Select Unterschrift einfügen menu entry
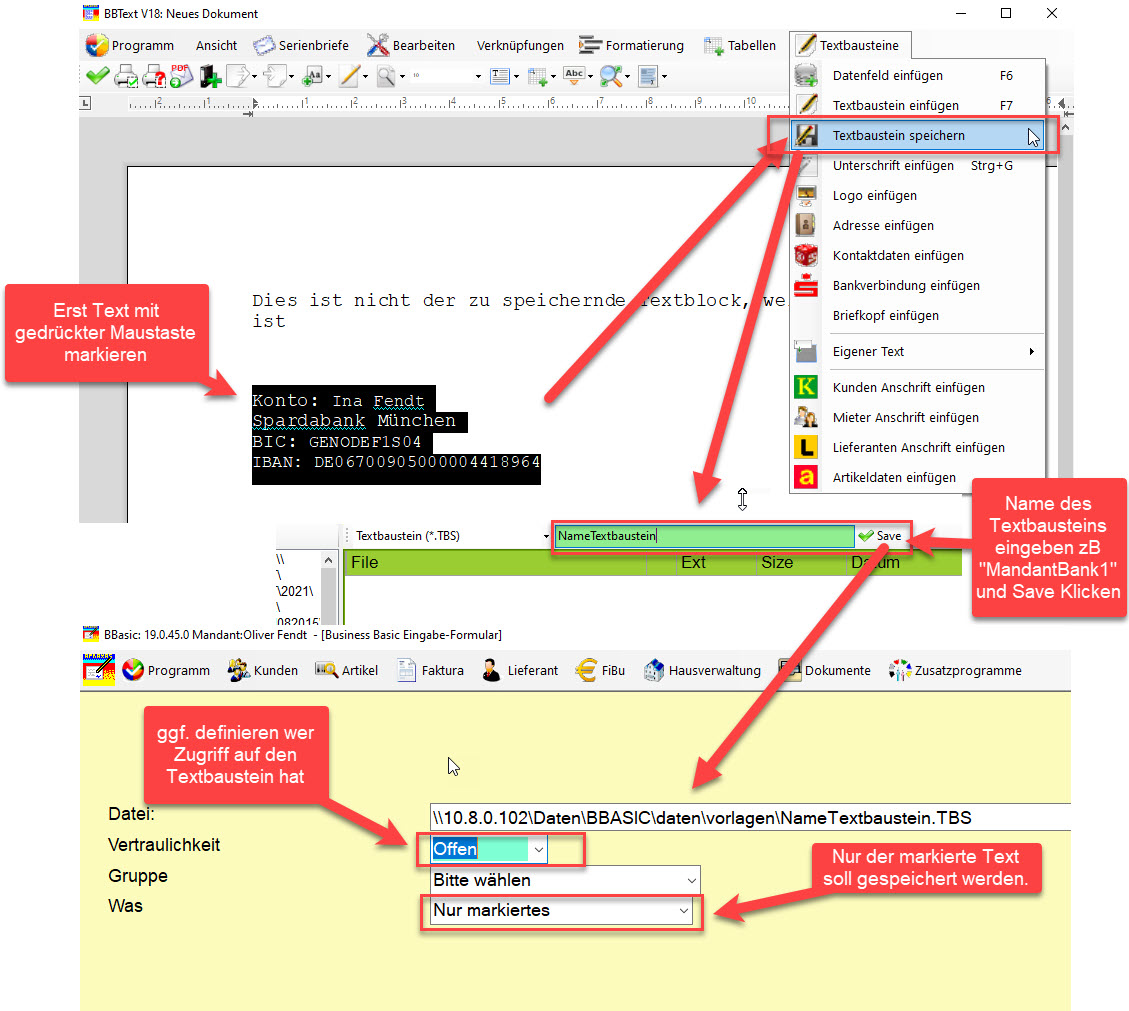1129x1011 pixels. pyautogui.click(x=917, y=166)
